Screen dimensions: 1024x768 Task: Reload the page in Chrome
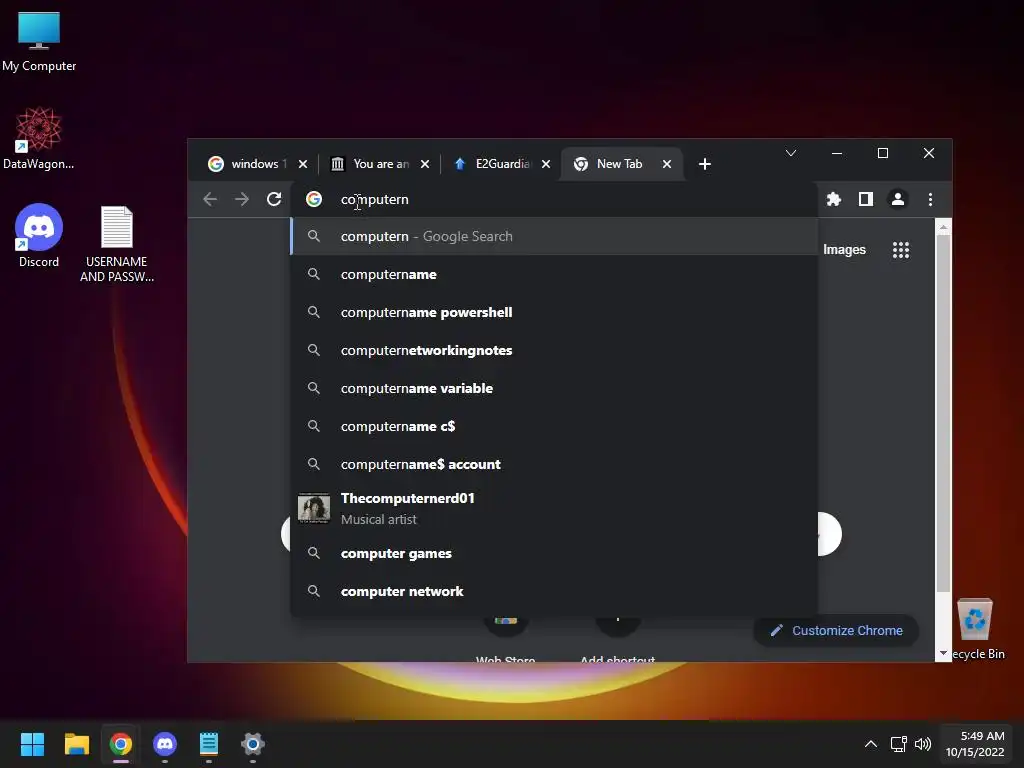coord(274,199)
